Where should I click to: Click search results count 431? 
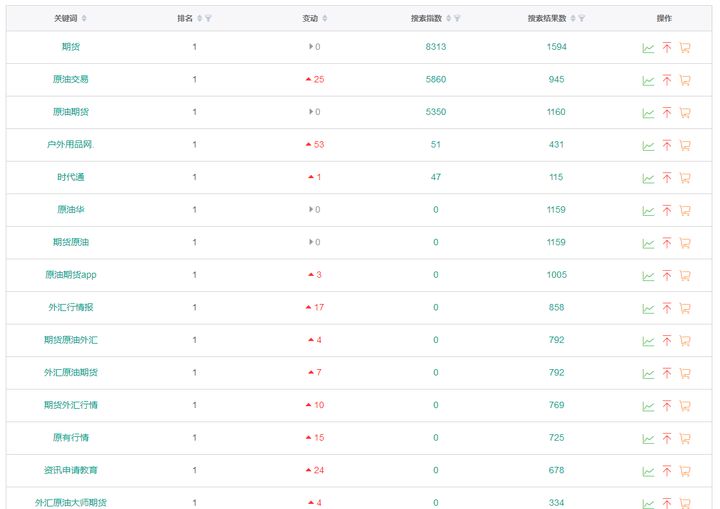[x=556, y=144]
